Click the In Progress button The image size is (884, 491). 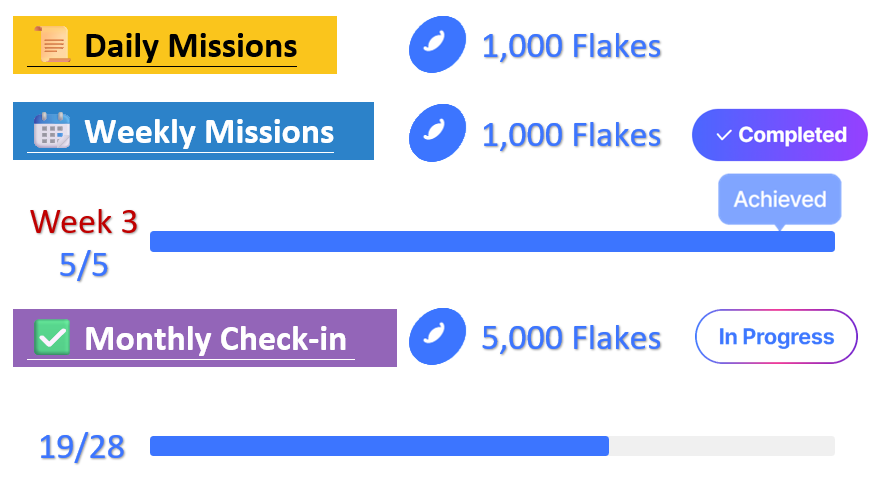click(776, 336)
